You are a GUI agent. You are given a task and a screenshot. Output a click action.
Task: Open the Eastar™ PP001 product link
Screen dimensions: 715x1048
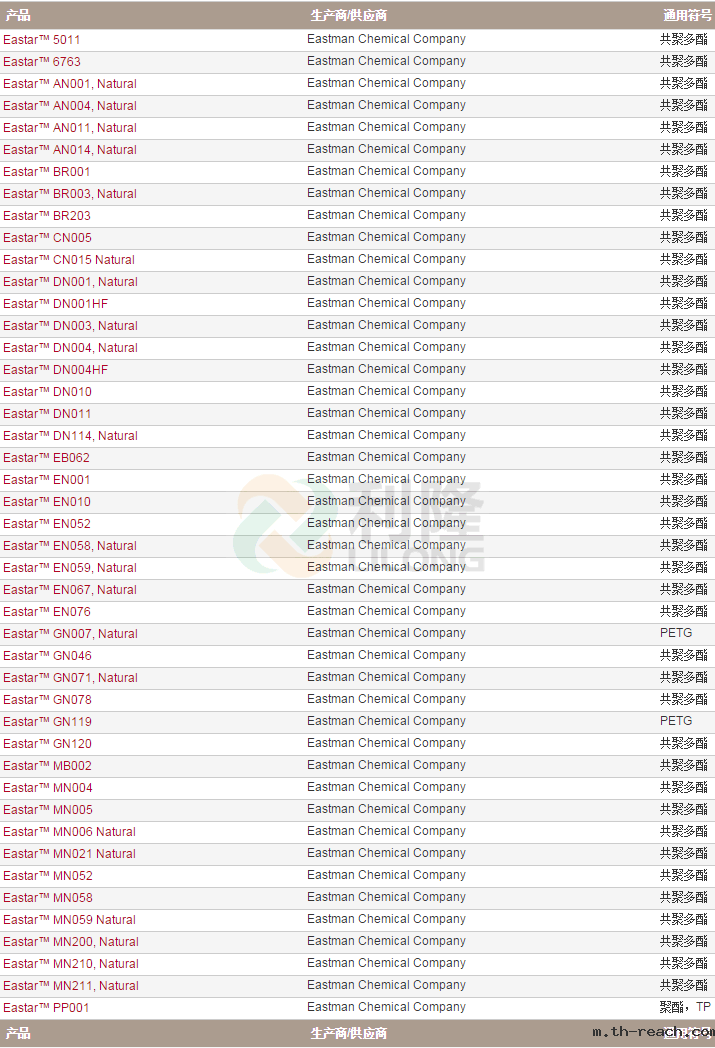[46, 1008]
